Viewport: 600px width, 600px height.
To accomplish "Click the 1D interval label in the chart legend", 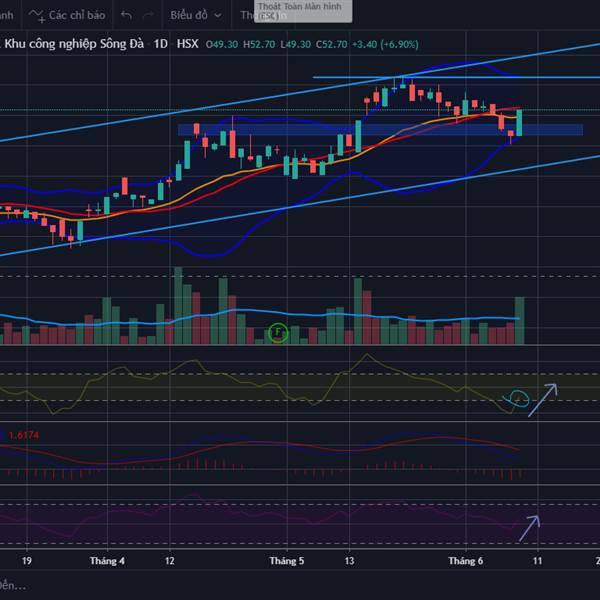I will [x=161, y=44].
